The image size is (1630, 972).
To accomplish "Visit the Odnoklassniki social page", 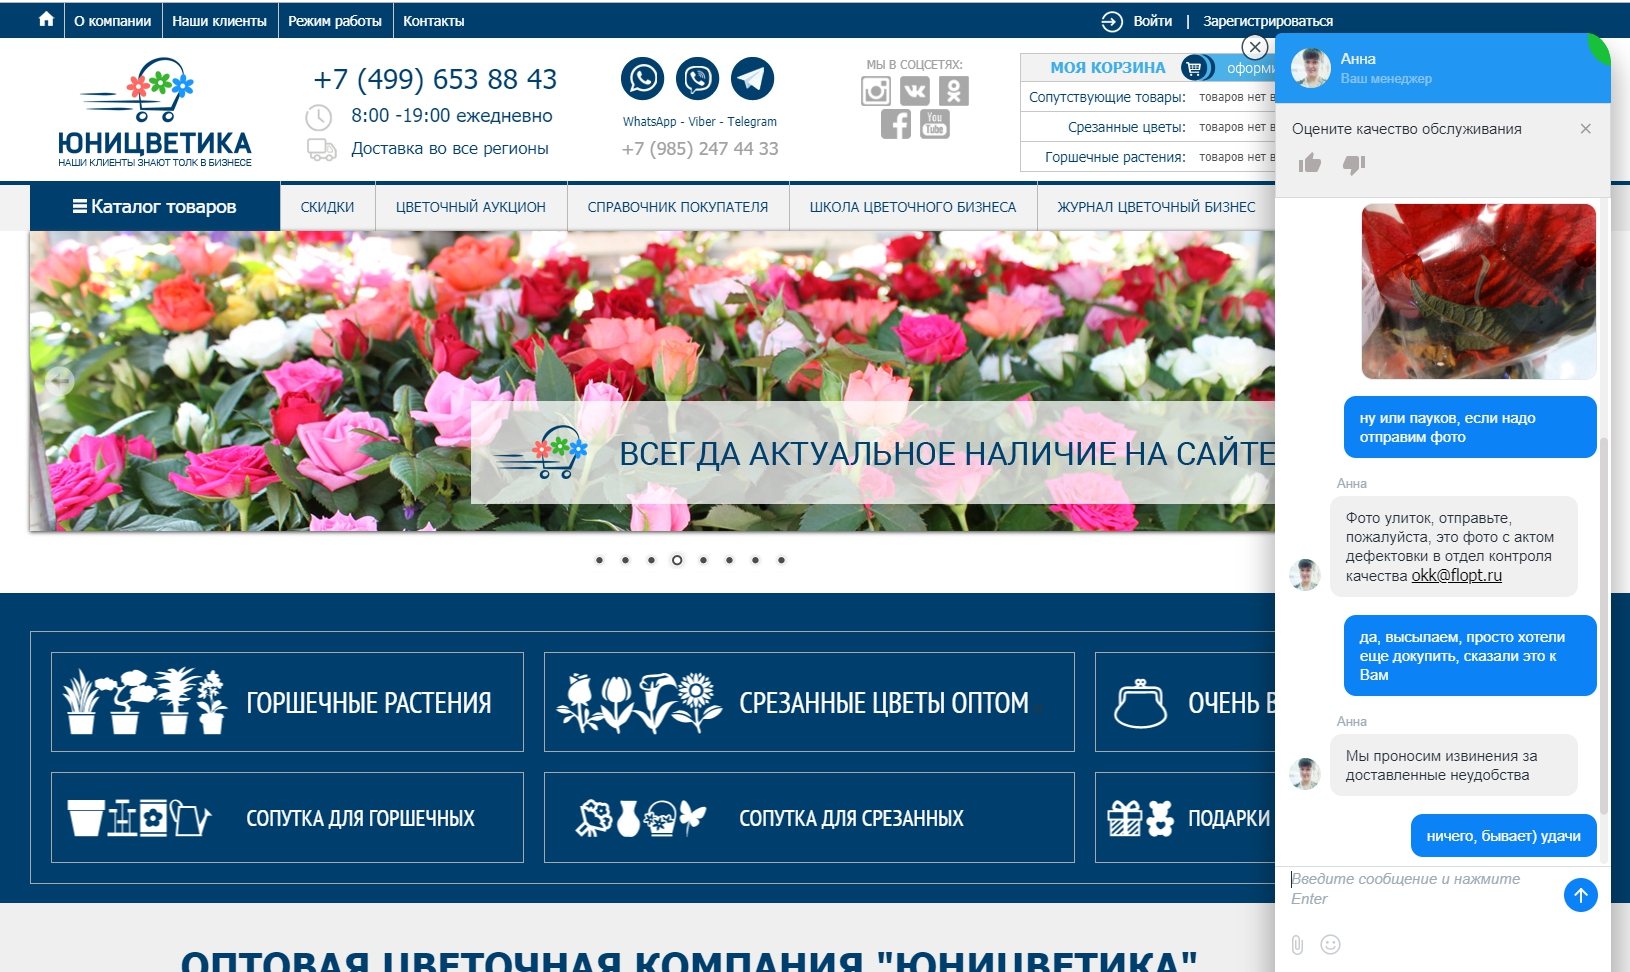I will pyautogui.click(x=954, y=91).
